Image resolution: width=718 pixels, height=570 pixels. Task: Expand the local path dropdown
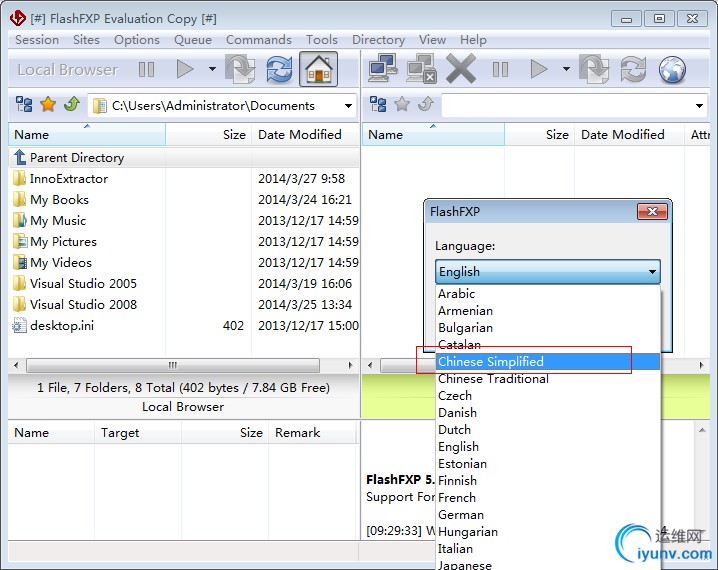point(348,106)
